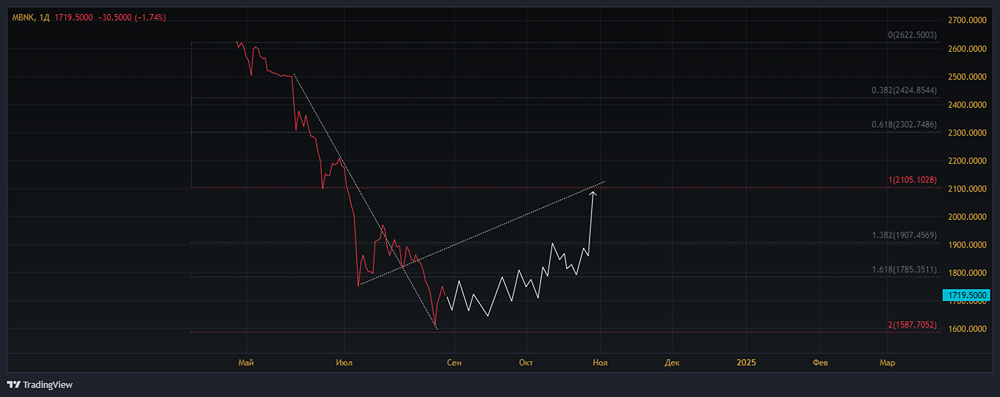Click the Июл time axis label
This screenshot has width=1000, height=397.
point(343,363)
